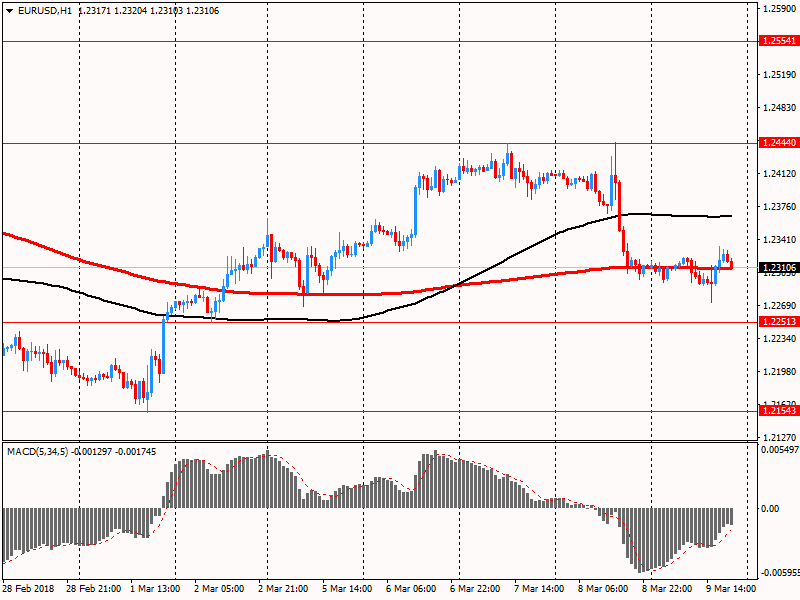Screen dimensions: 800x600
Task: Select the 1.21543 red price level label
Action: (779, 411)
